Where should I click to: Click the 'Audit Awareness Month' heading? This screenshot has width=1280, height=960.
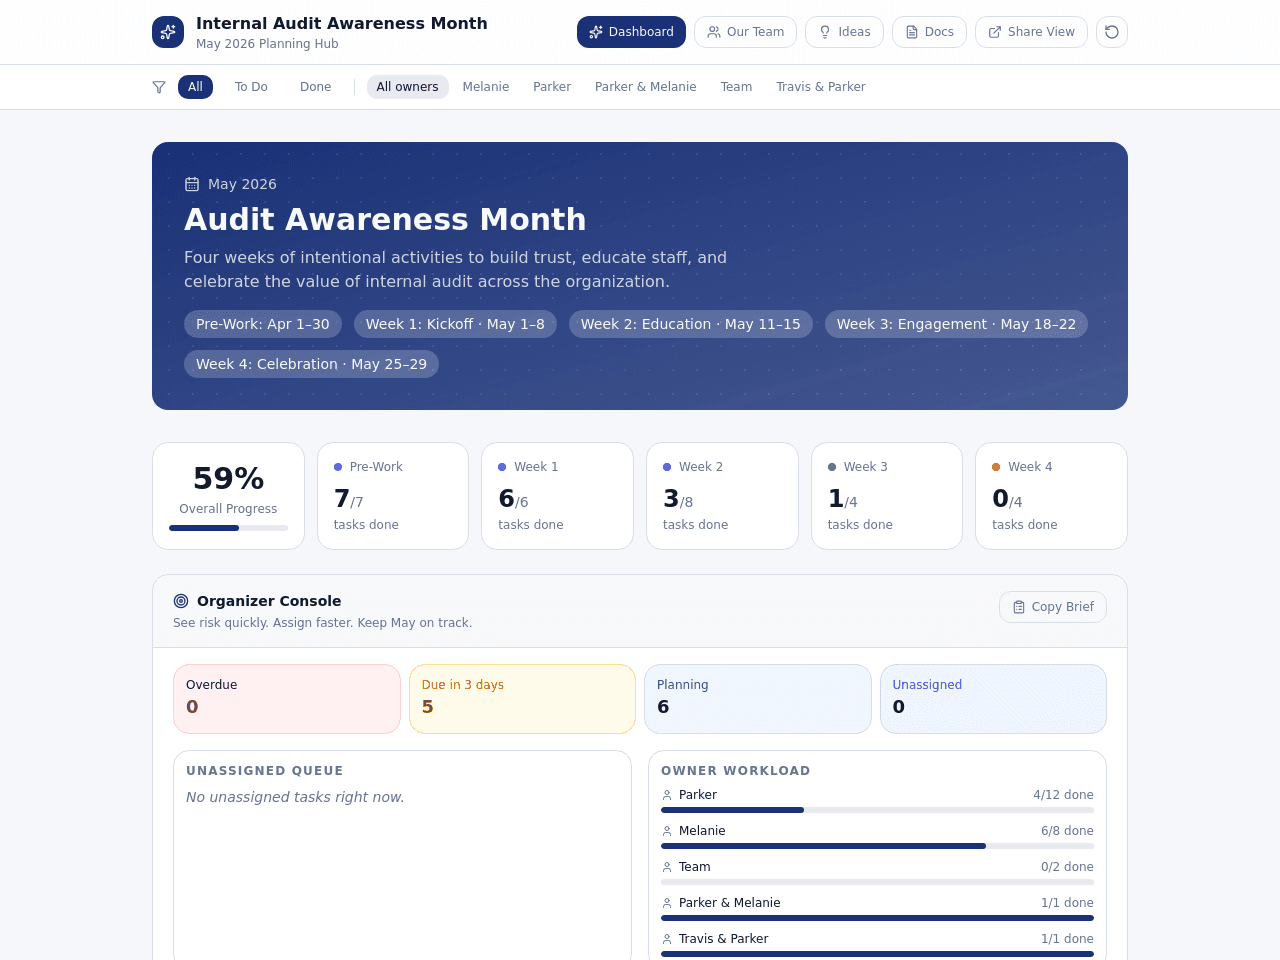pos(385,219)
